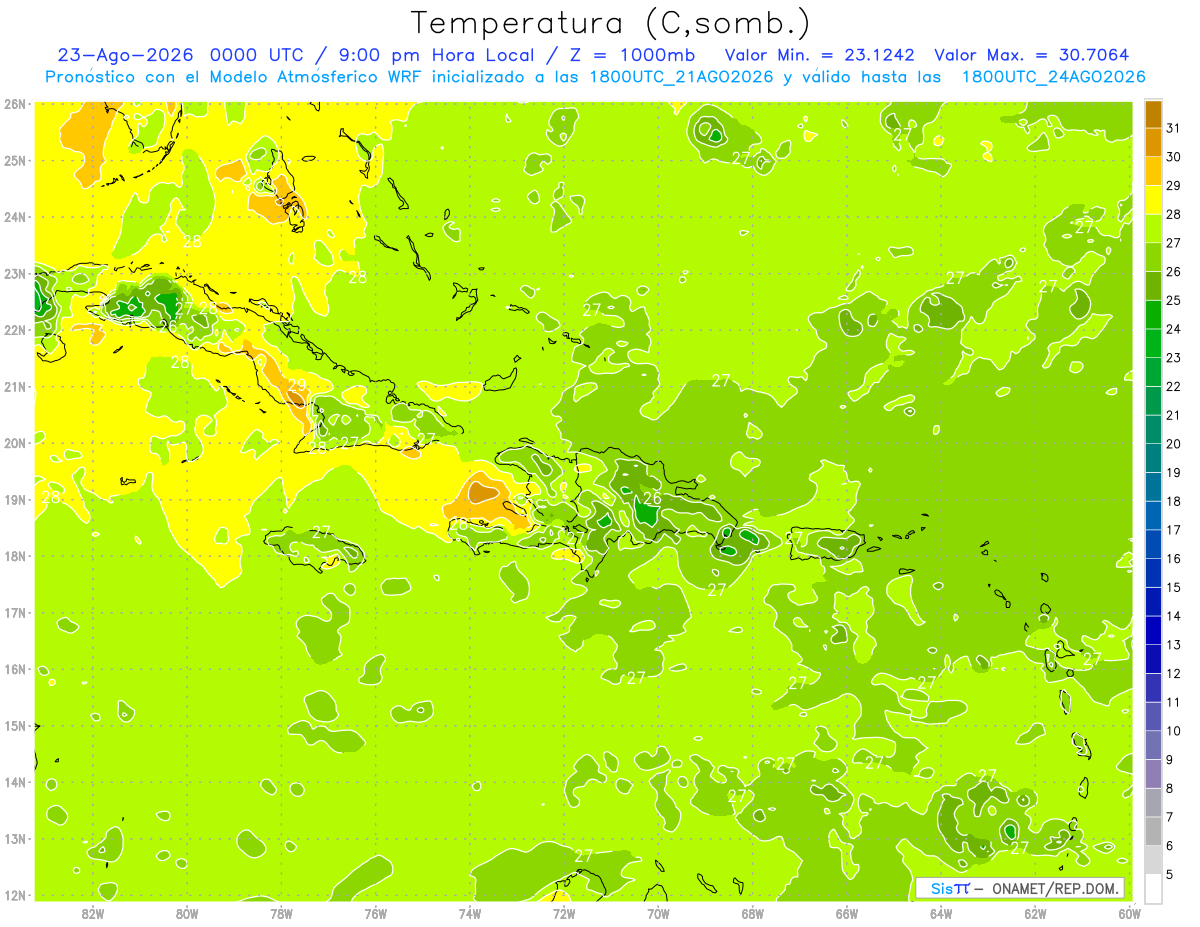Image resolution: width=1200 pixels, height=927 pixels.
Task: Click the color bar segment between 29 and 30
Action: pos(1153,172)
